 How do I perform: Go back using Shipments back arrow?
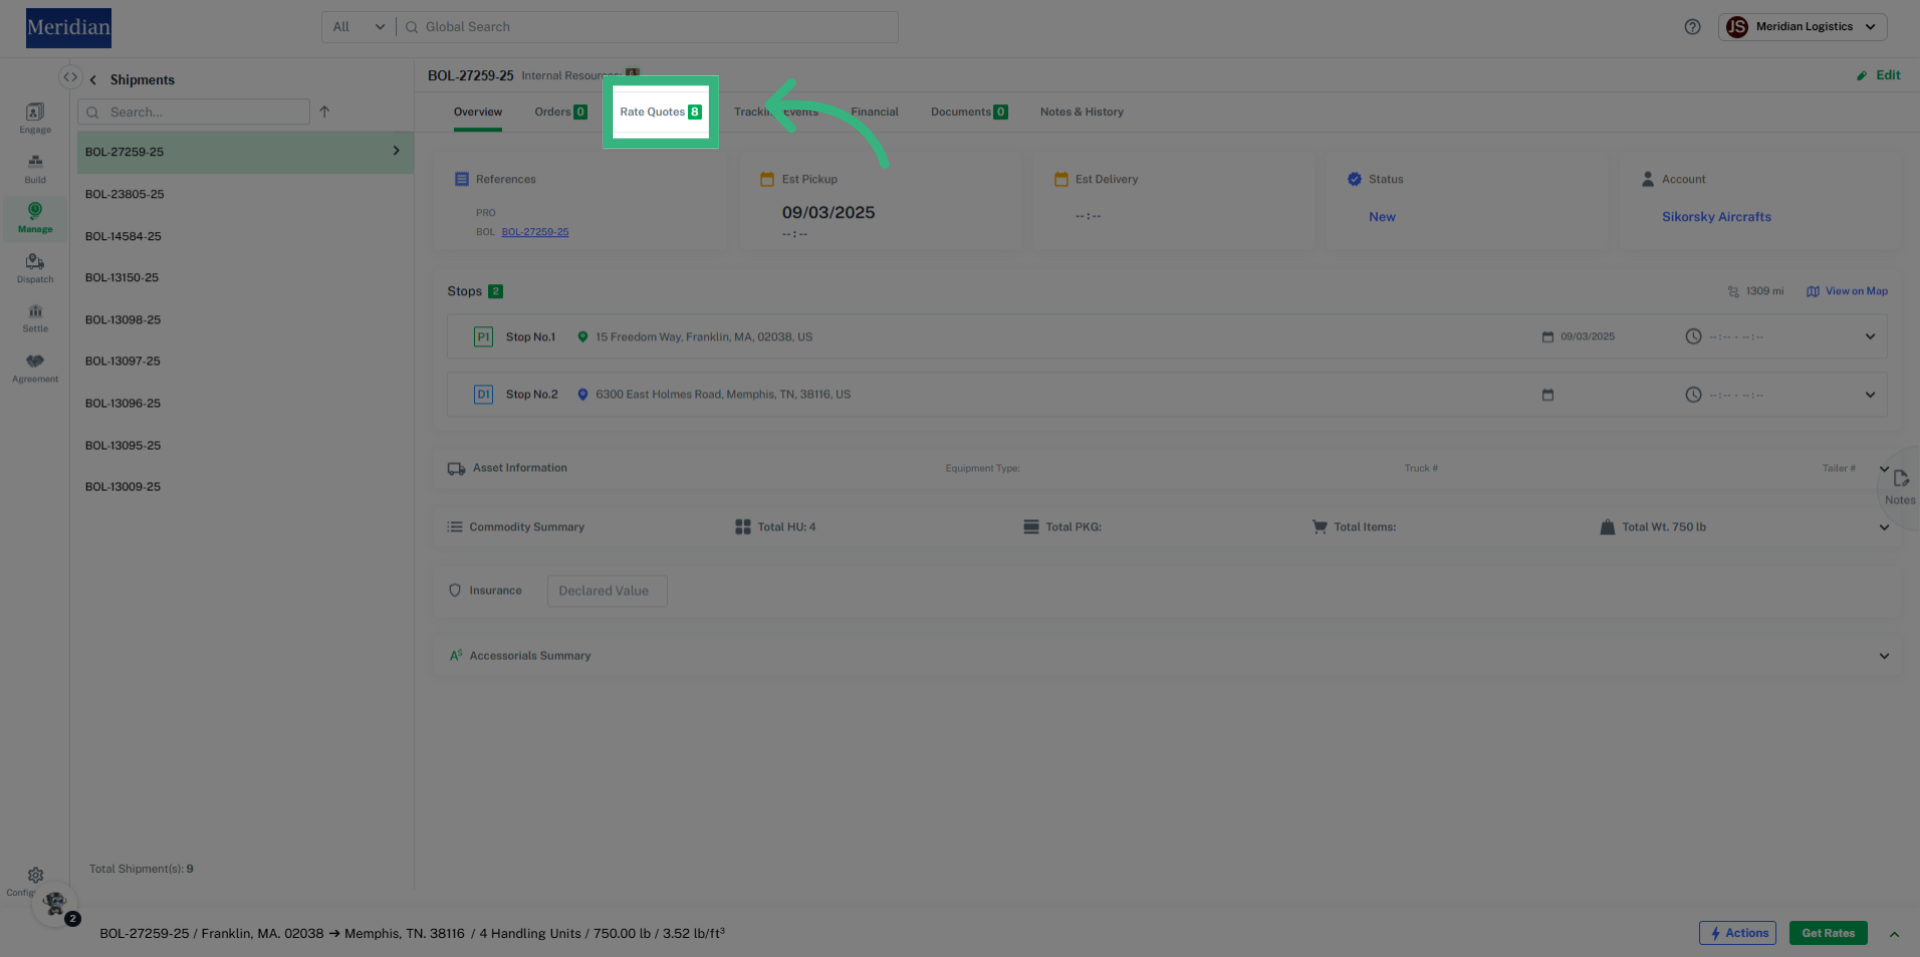pos(93,80)
